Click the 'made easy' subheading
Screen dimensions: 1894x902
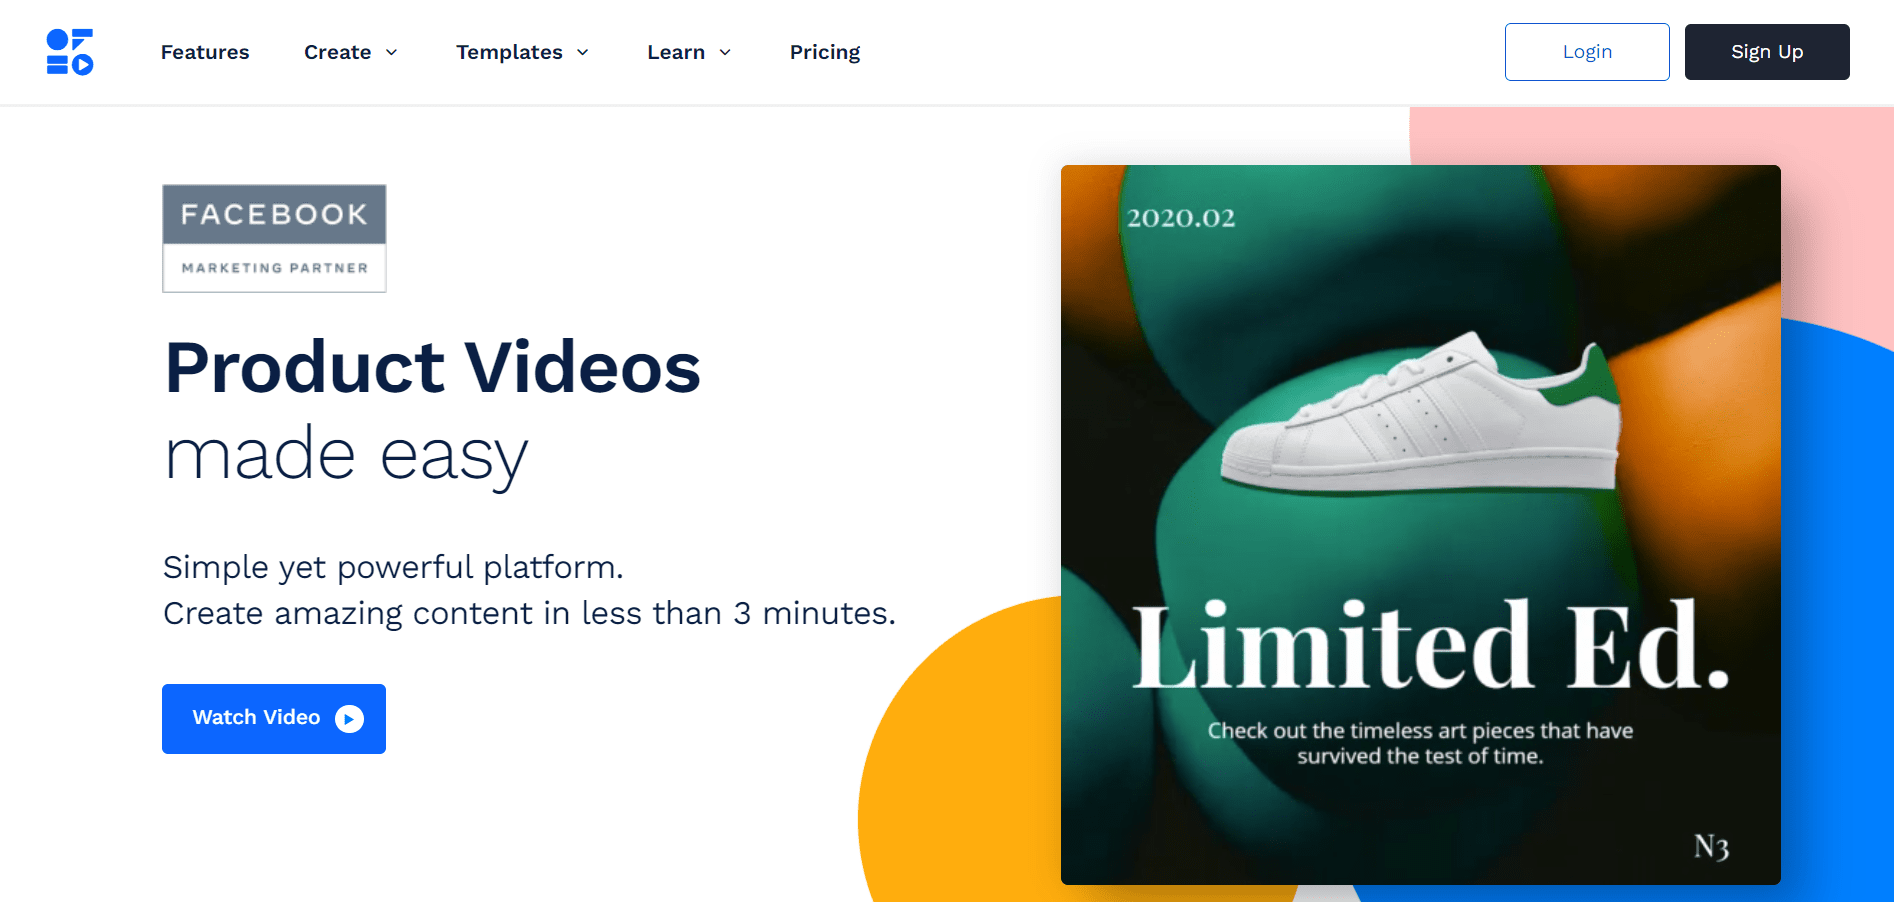click(x=346, y=456)
